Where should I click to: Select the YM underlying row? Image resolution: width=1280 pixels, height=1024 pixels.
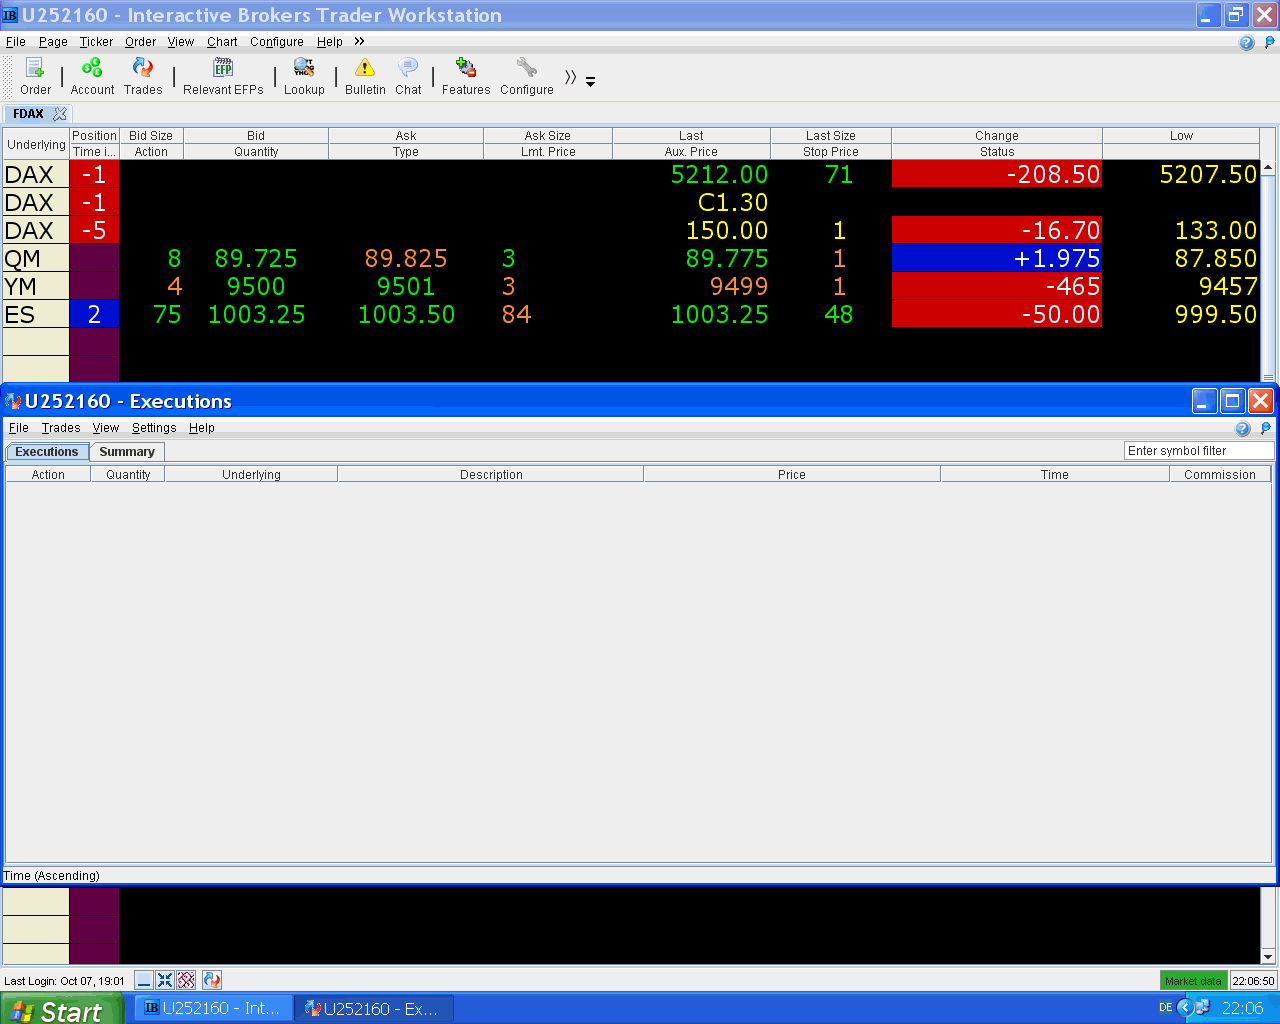(36, 286)
